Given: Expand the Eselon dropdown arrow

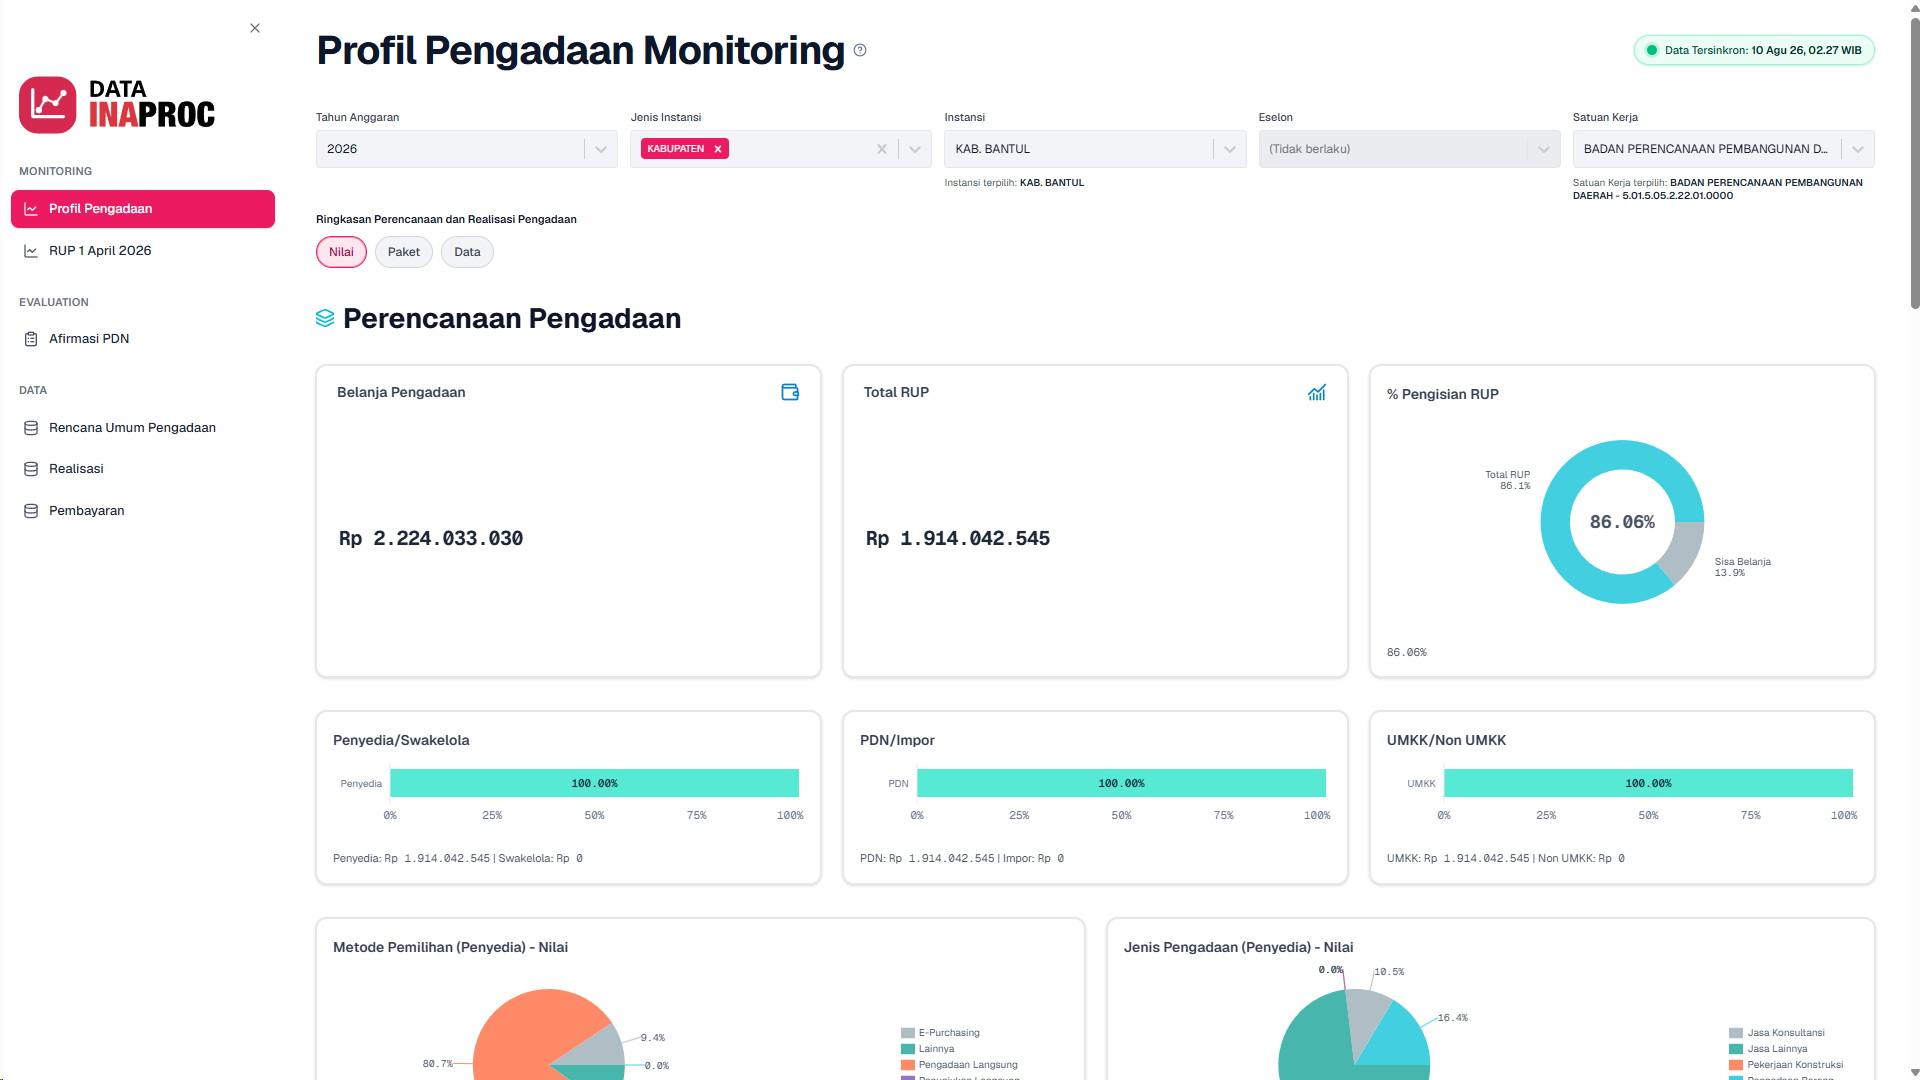Looking at the screenshot, I should 1544,149.
